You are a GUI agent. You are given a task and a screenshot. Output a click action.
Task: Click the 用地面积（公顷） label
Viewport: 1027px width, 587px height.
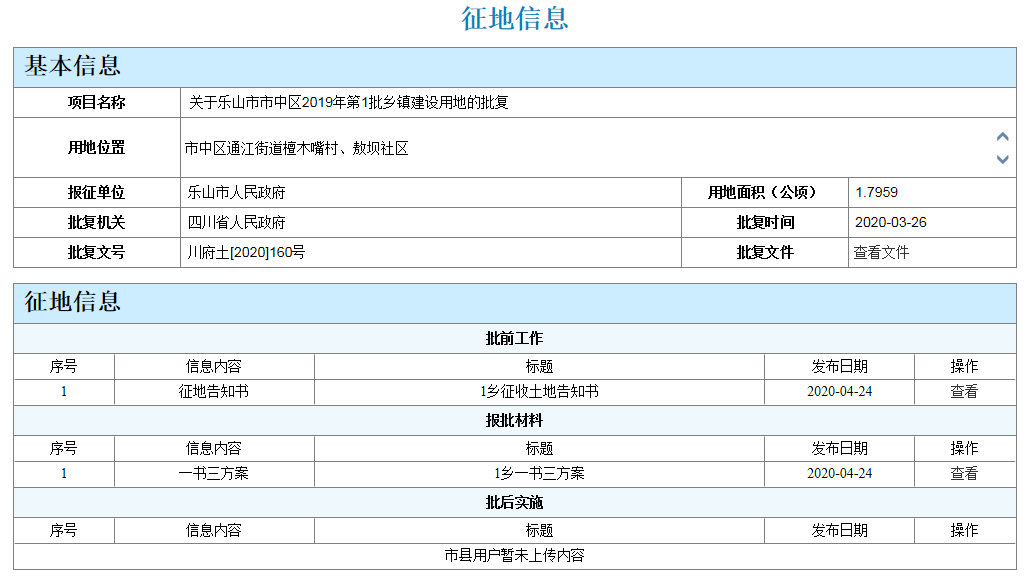(x=764, y=193)
